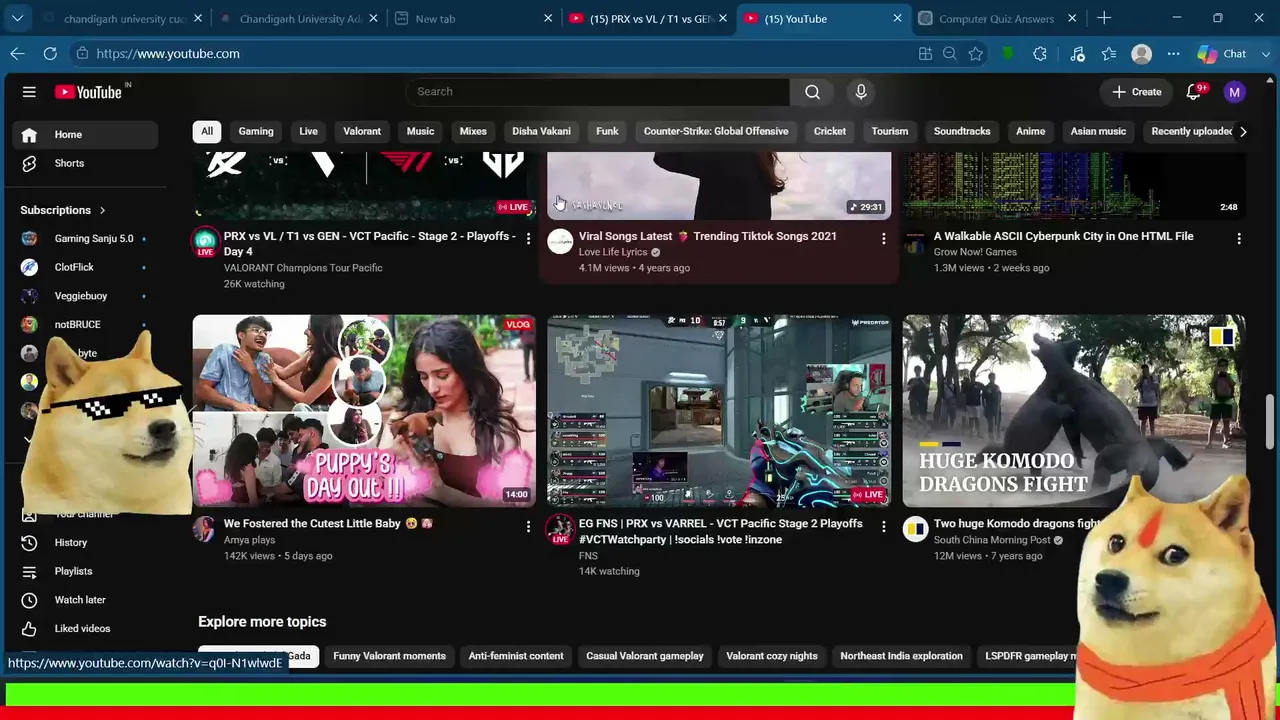Open the video titled Viral Songs Latest
This screenshot has height=720, width=1280.
point(708,236)
